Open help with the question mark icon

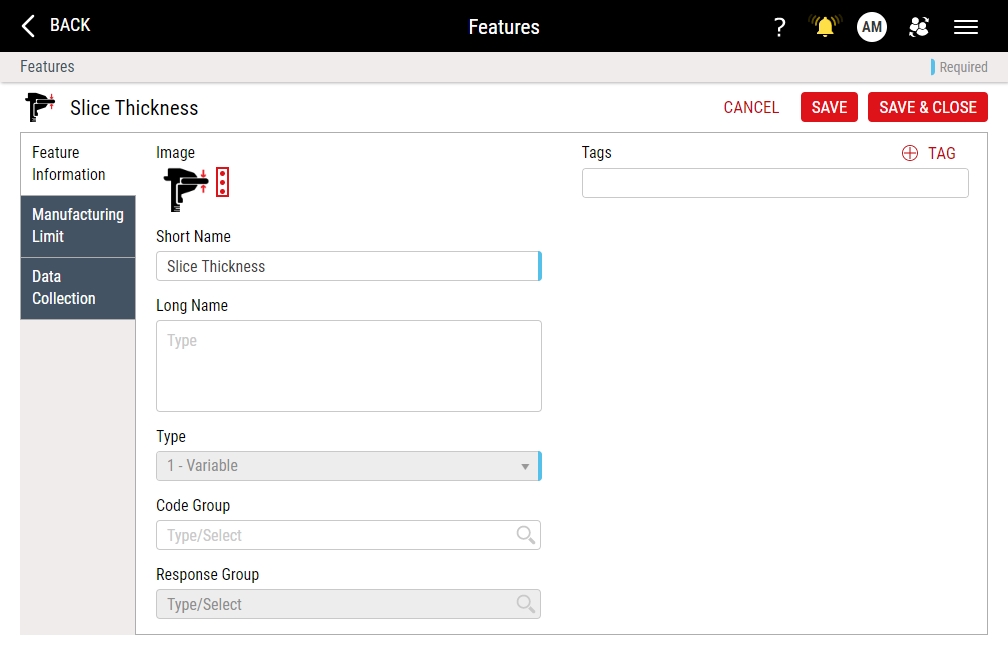coord(780,27)
